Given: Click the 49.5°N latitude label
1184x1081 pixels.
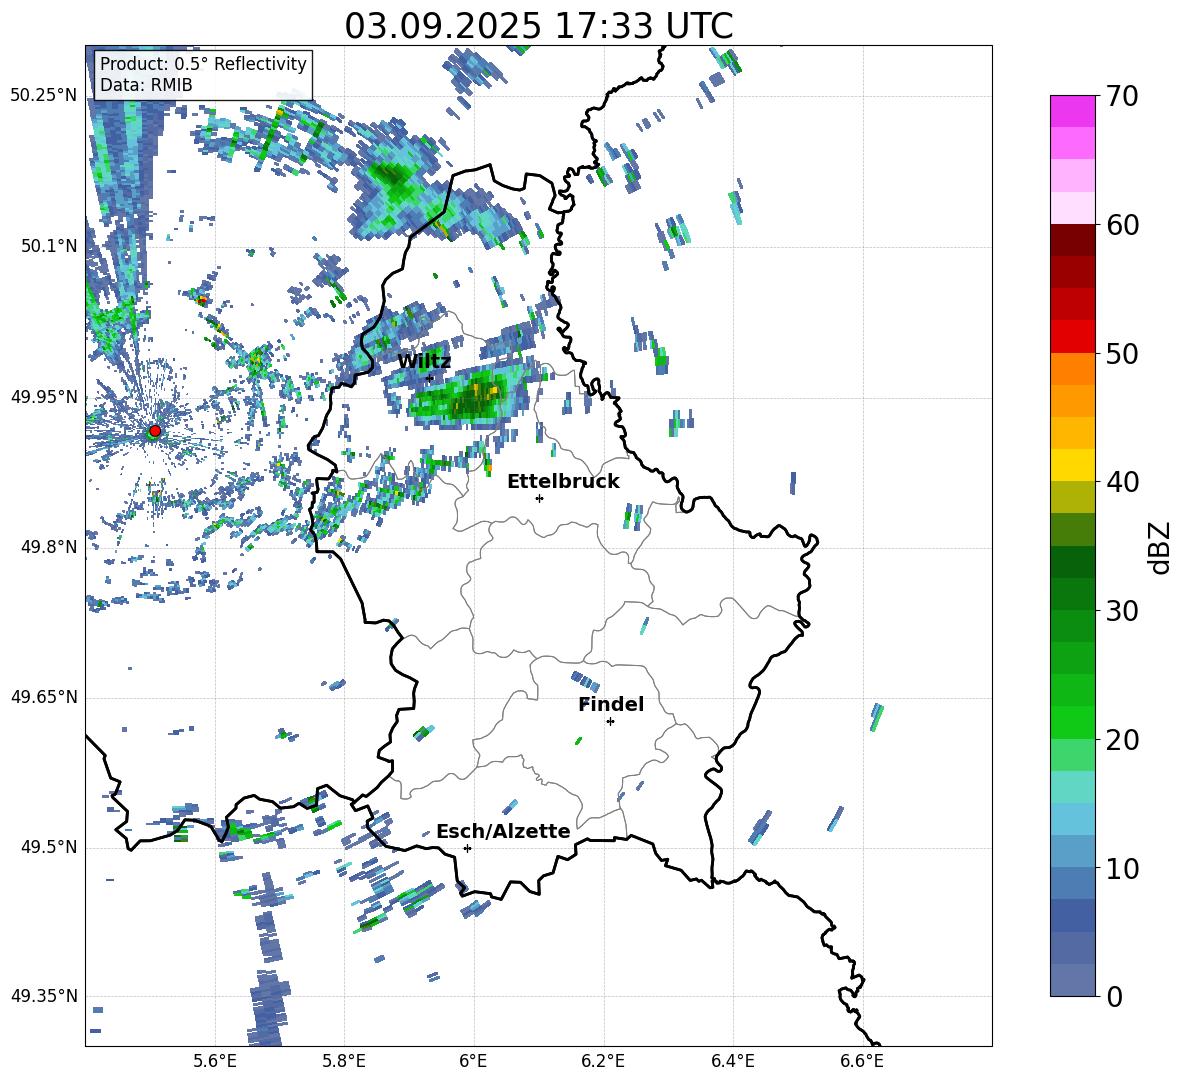Looking at the screenshot, I should (x=48, y=847).
